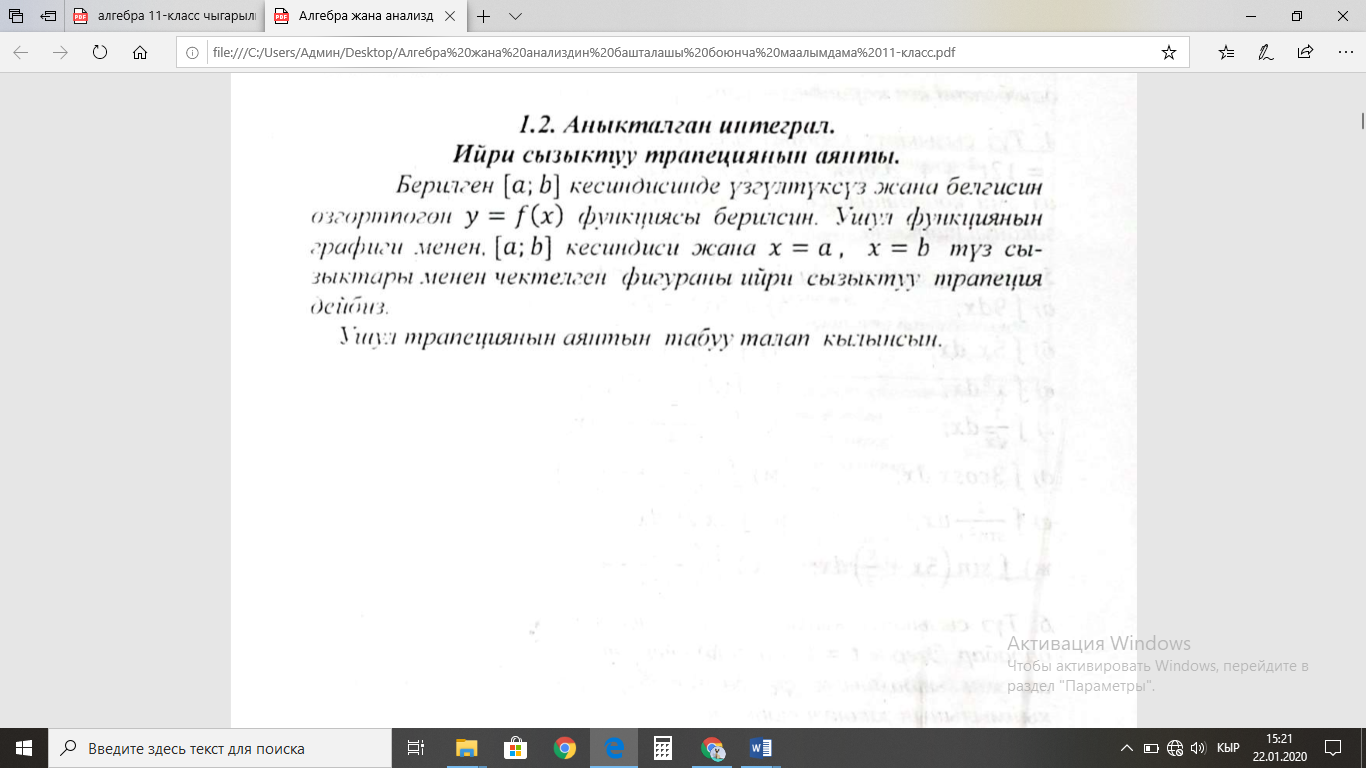This screenshot has height=768, width=1366.
Task: Click the line starting 'Ушул трапециянын аянтын'
Action: click(x=641, y=340)
